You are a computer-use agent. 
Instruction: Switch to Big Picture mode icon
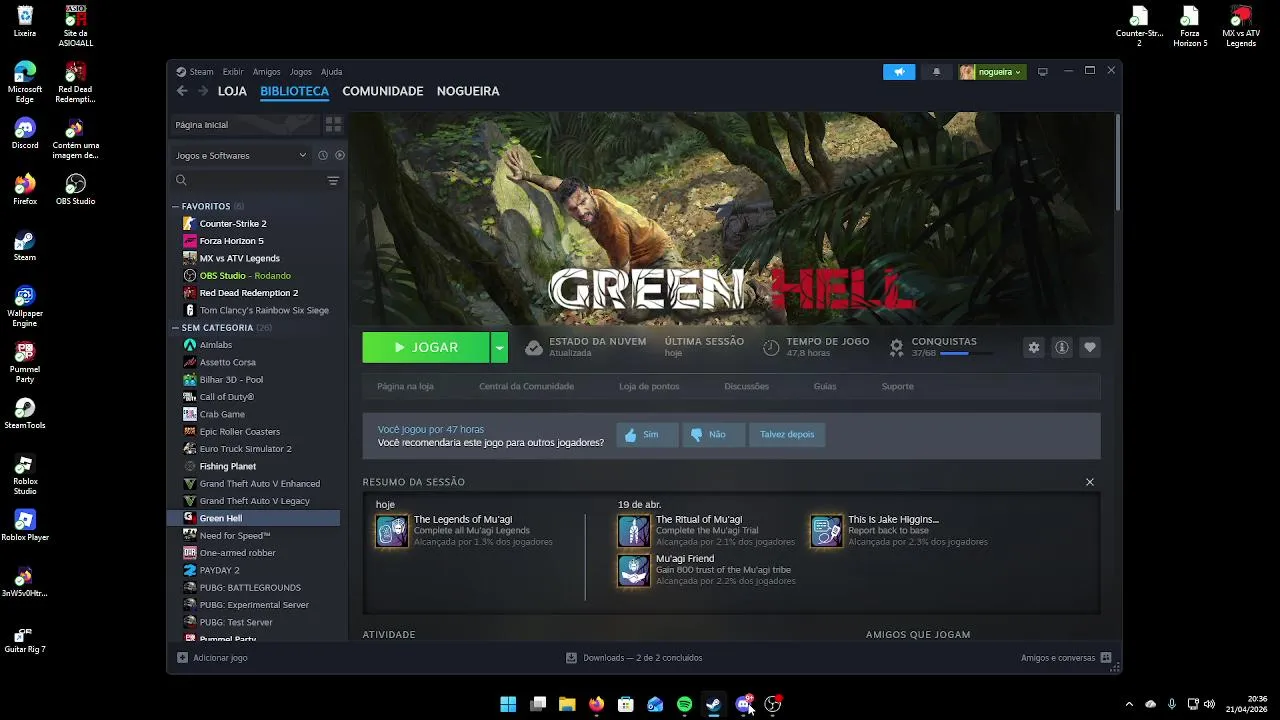pyautogui.click(x=1042, y=72)
